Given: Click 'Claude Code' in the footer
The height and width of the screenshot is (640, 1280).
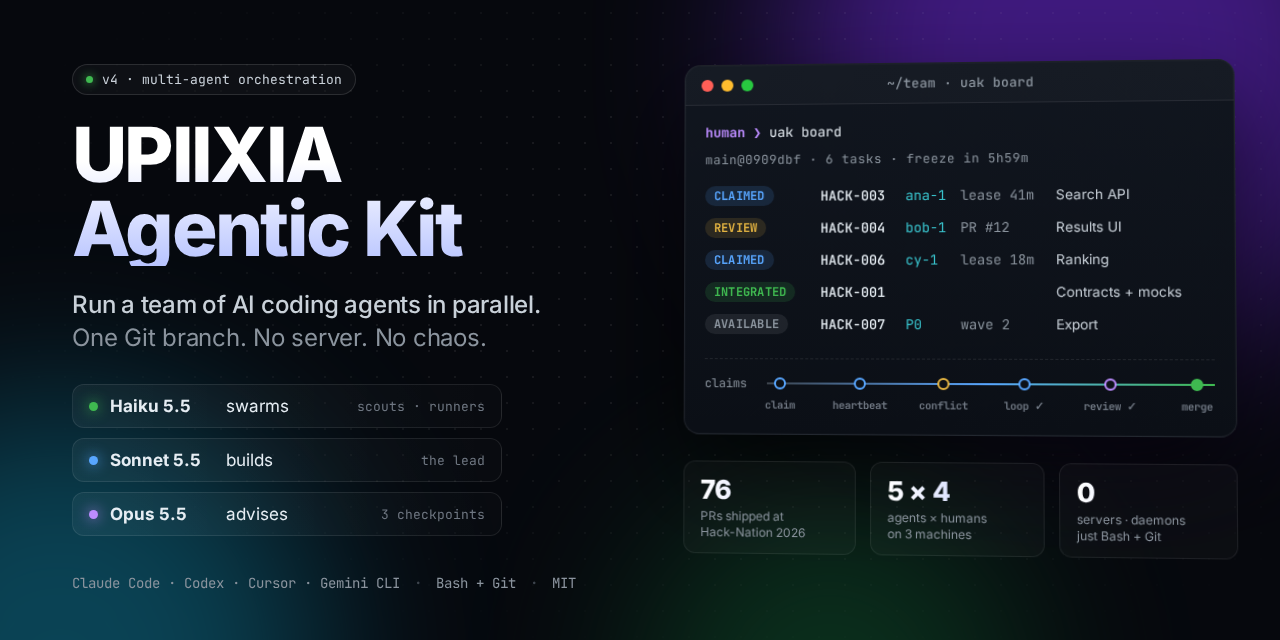Looking at the screenshot, I should click(x=116, y=583).
